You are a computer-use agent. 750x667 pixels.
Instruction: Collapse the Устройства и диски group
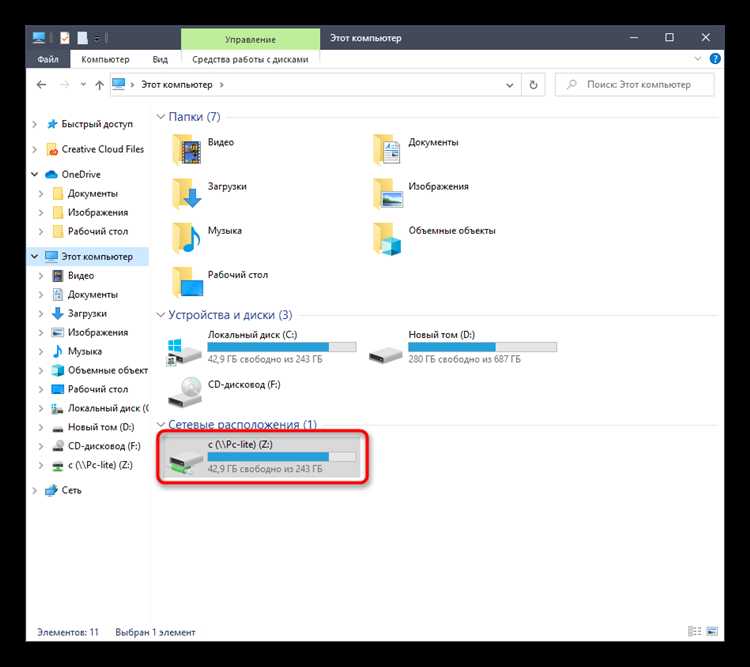coord(161,314)
